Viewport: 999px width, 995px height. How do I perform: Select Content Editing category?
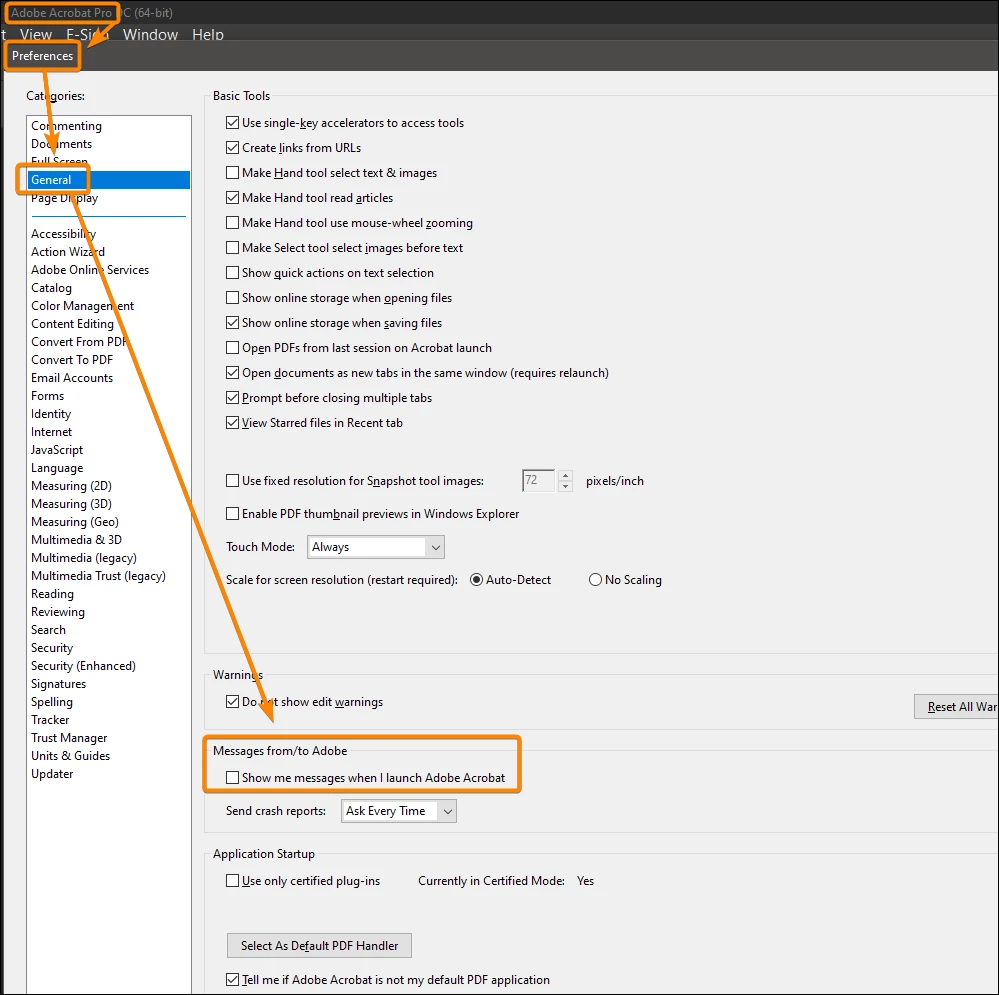point(72,324)
